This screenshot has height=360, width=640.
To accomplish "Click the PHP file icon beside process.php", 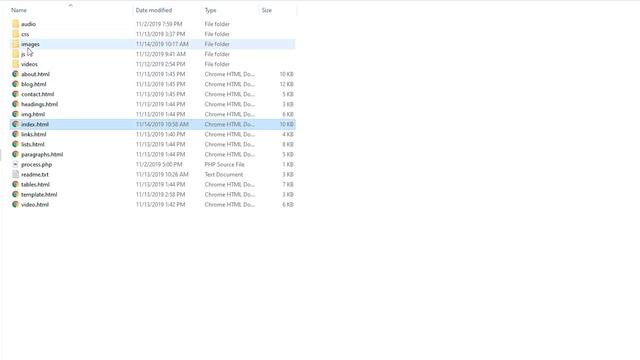I will point(16,164).
